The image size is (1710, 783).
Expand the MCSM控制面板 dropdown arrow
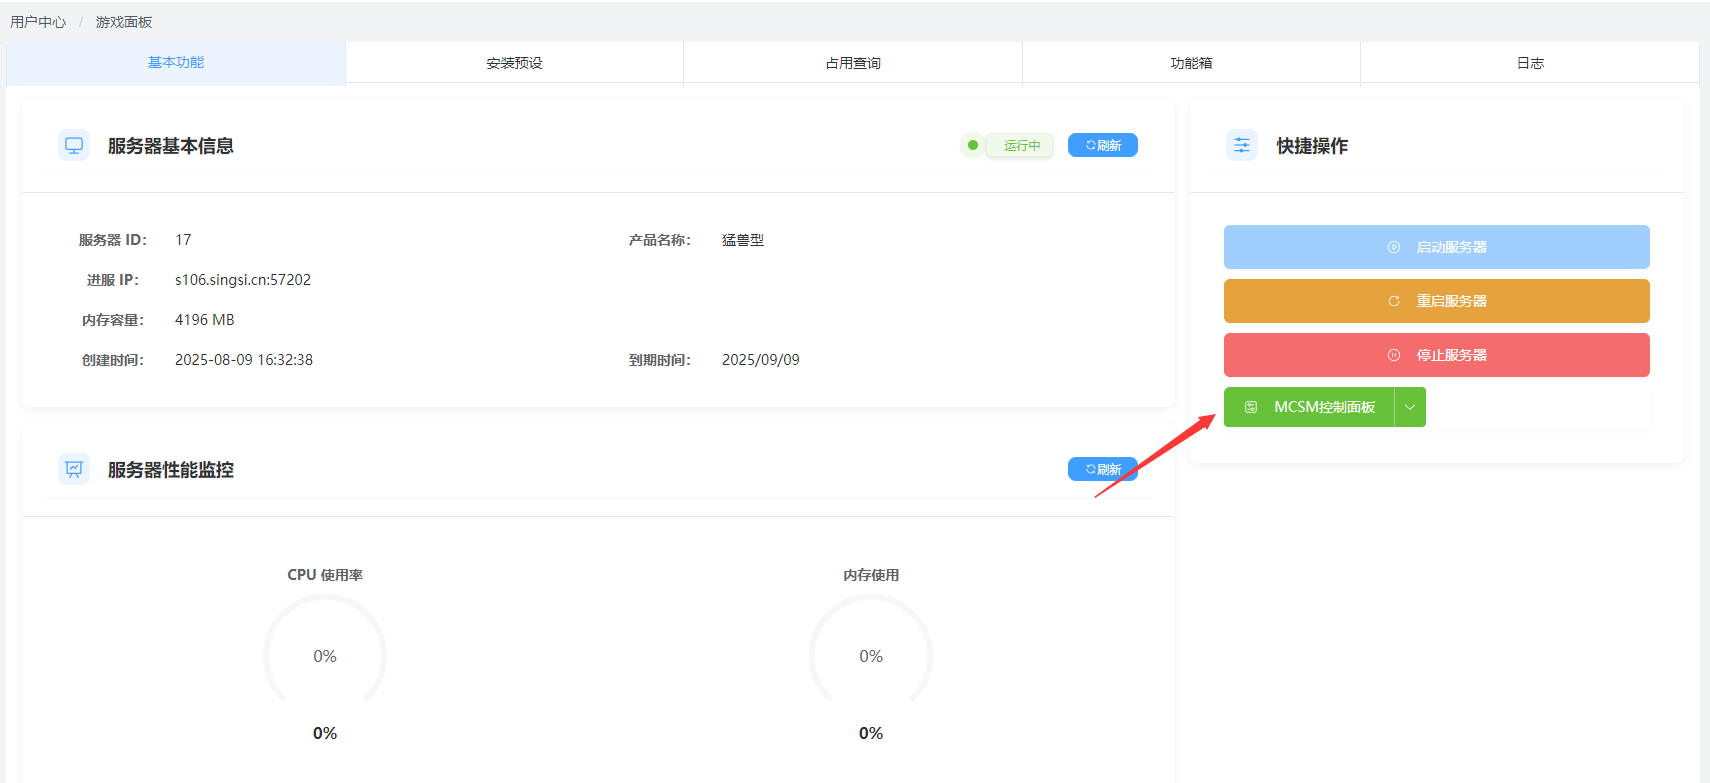pyautogui.click(x=1410, y=407)
